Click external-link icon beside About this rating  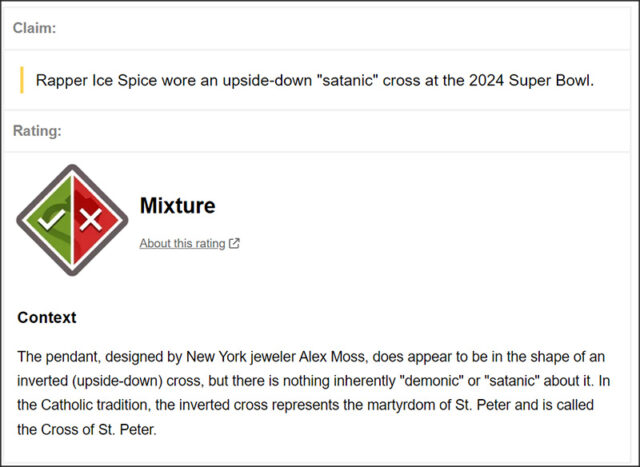click(234, 243)
